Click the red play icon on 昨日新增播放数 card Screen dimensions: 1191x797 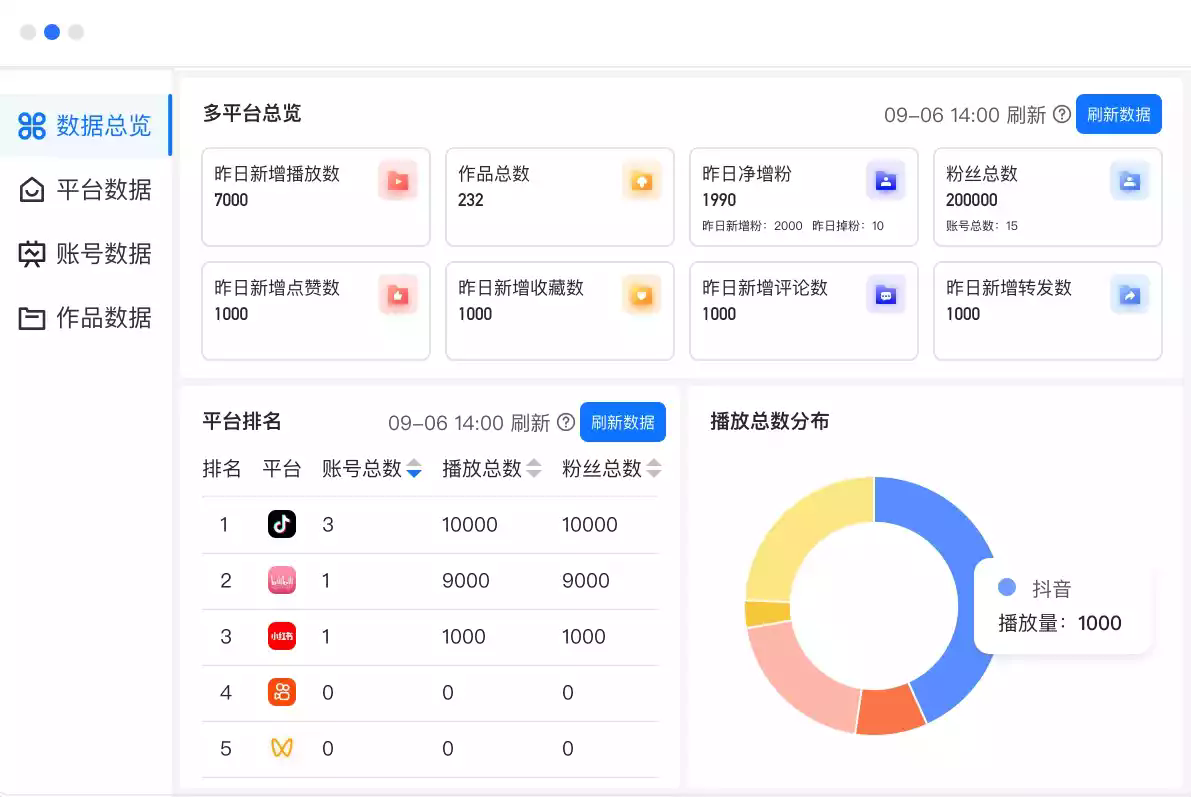pos(398,182)
